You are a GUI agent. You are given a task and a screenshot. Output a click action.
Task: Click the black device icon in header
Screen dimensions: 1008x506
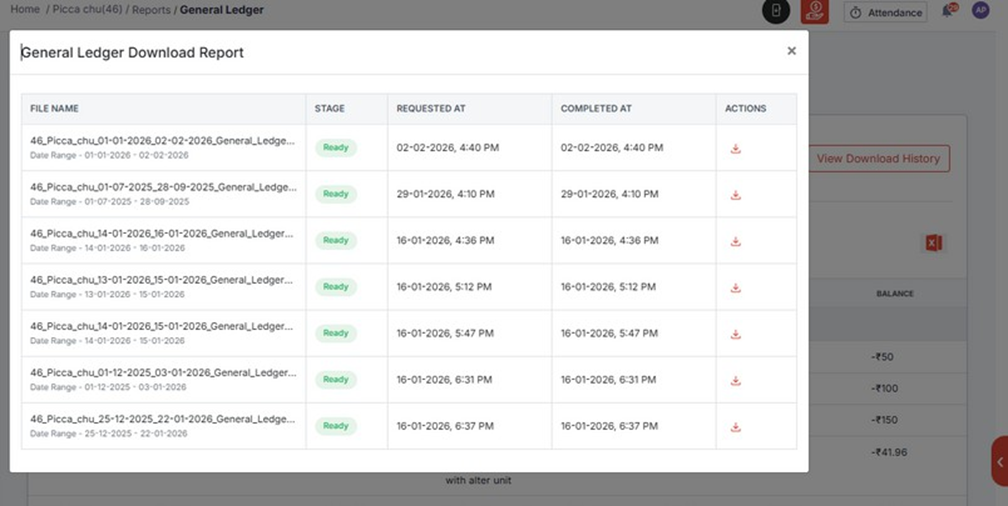coord(775,11)
